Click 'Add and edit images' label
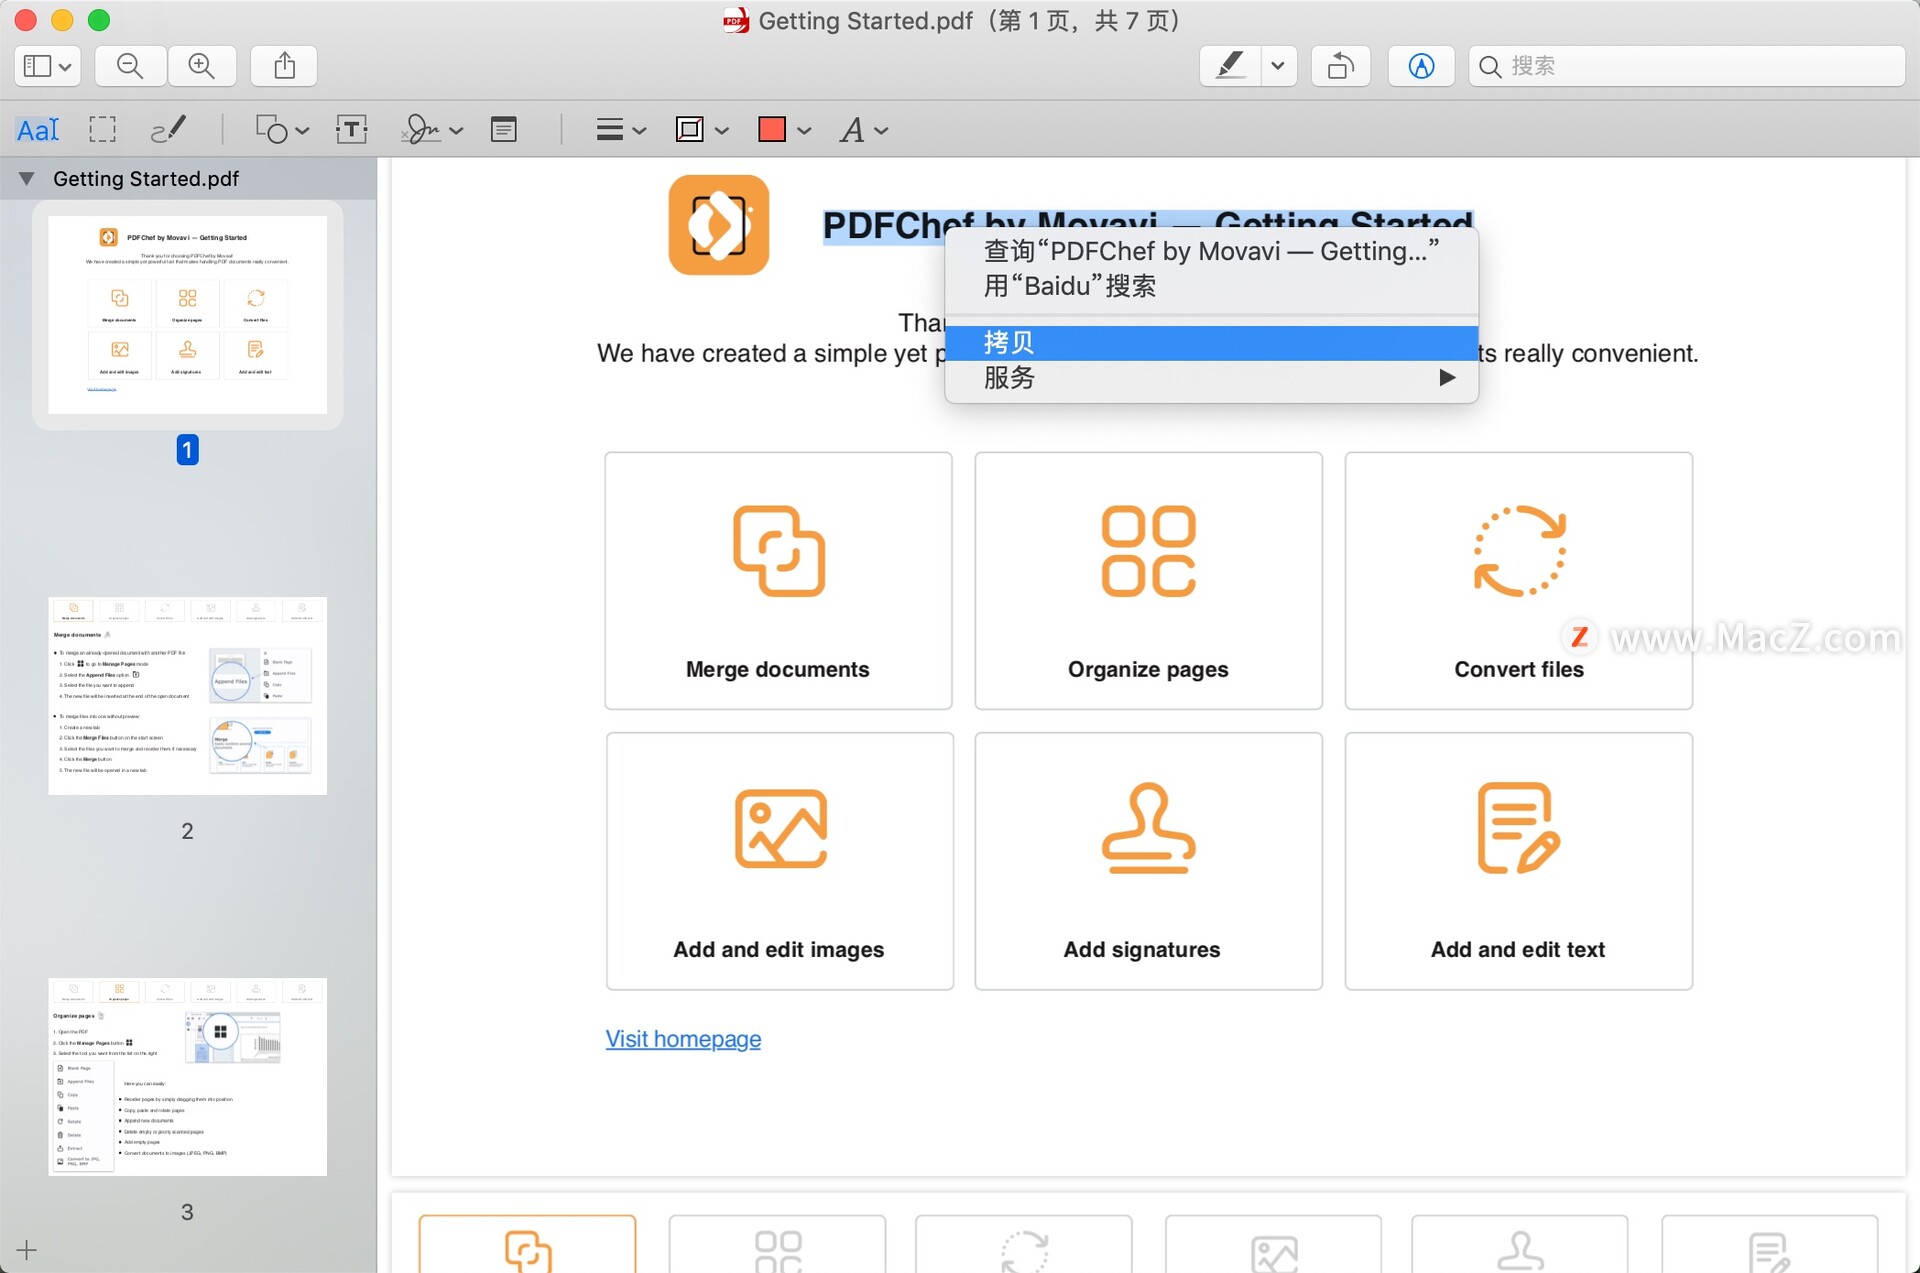 point(779,949)
